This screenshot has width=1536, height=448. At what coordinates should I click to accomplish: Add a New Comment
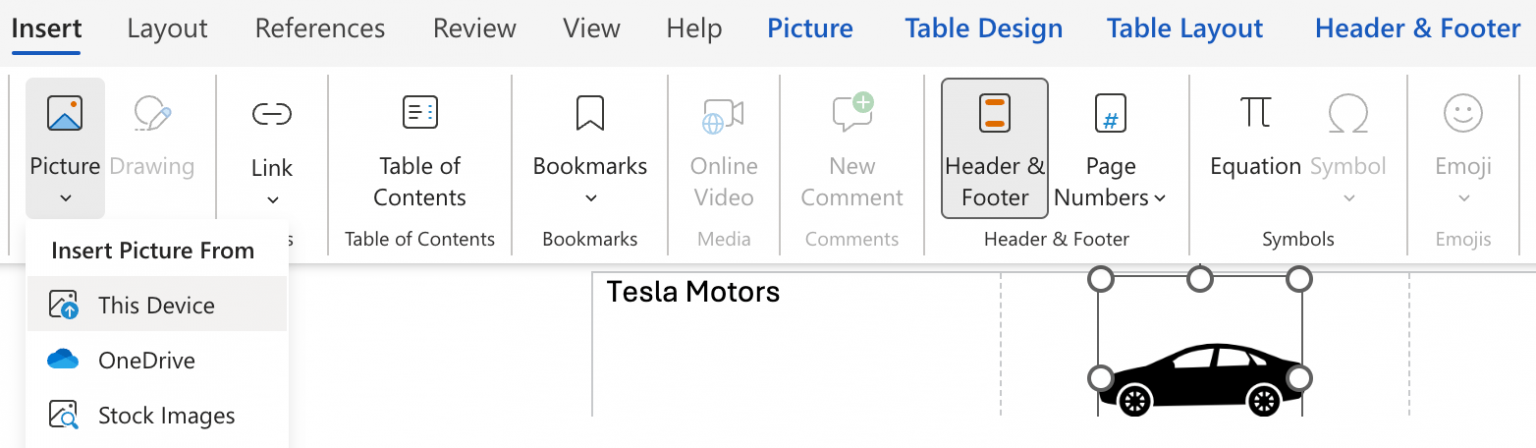(x=852, y=115)
